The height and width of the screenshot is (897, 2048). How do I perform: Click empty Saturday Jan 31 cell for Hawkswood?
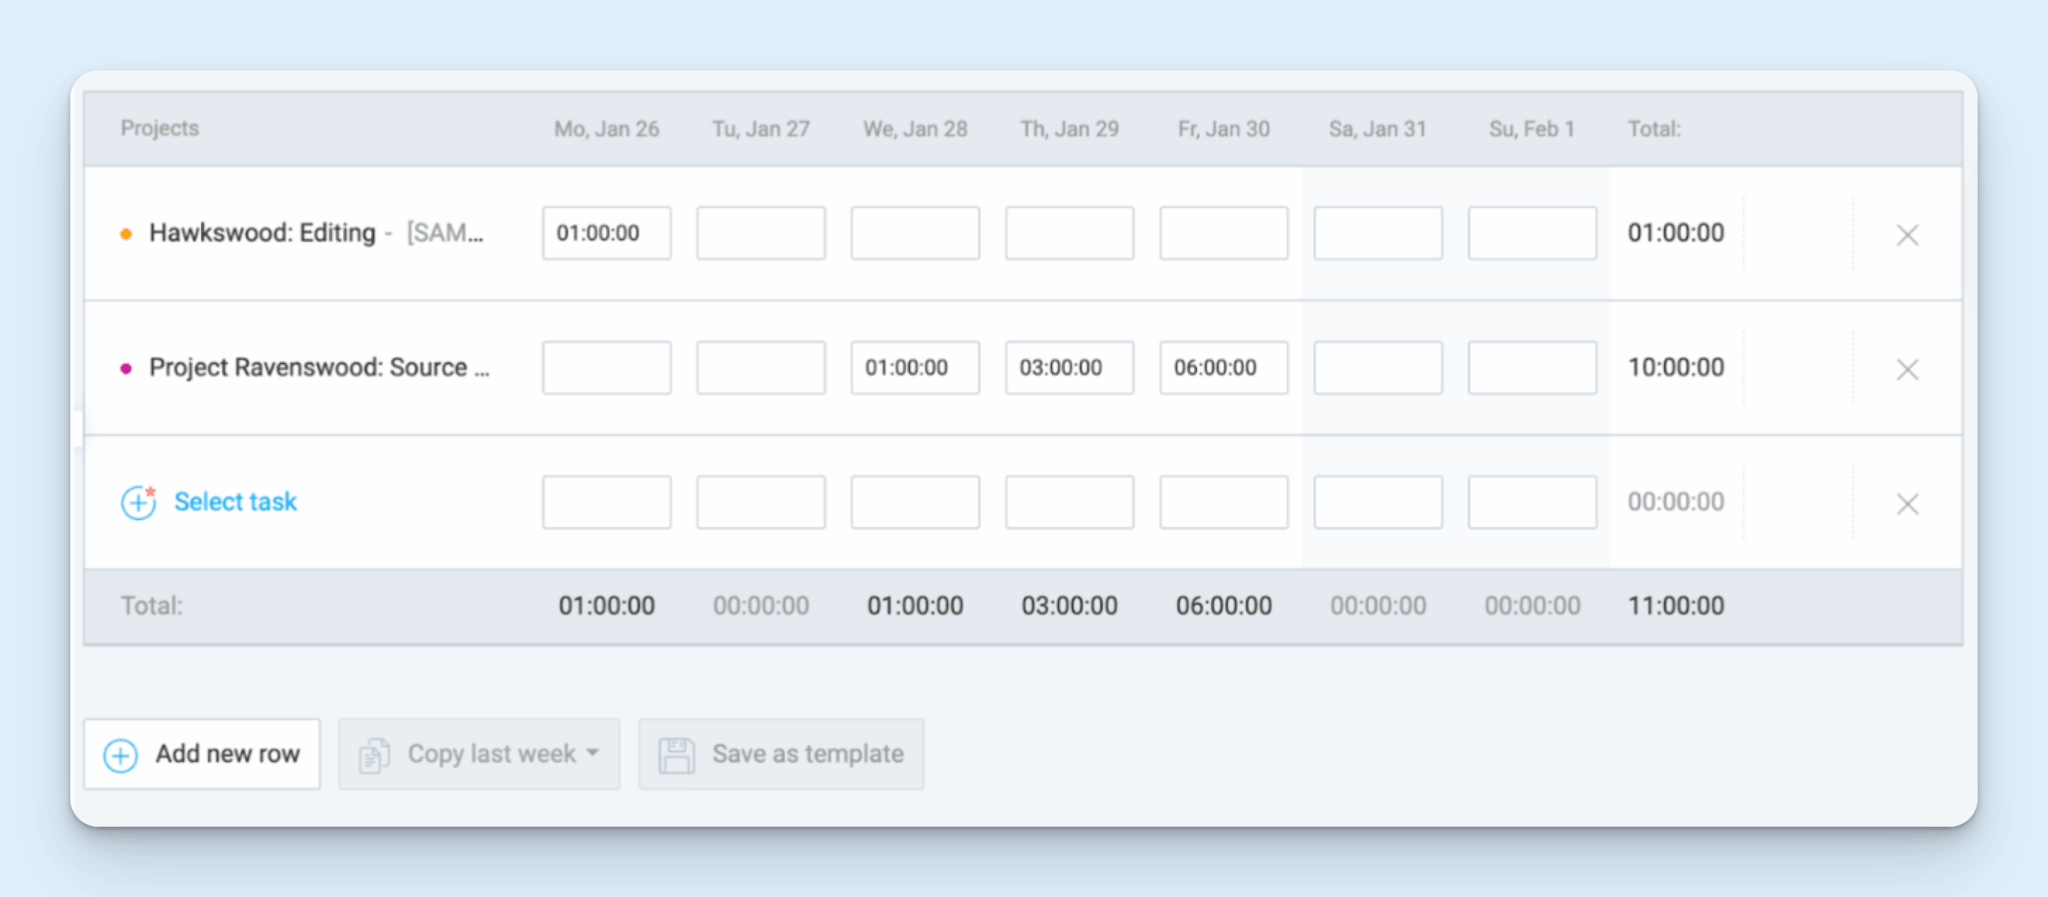point(1378,233)
